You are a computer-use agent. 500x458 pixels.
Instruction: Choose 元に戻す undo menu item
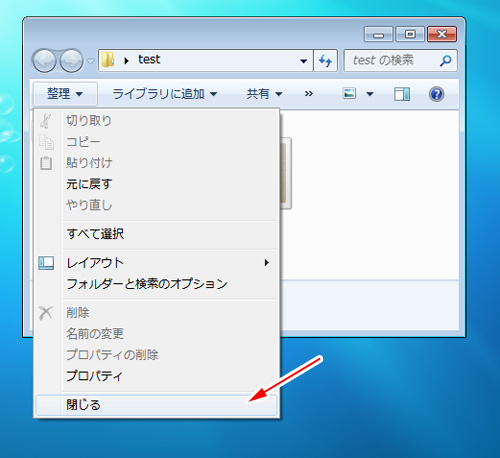pyautogui.click(x=157, y=184)
